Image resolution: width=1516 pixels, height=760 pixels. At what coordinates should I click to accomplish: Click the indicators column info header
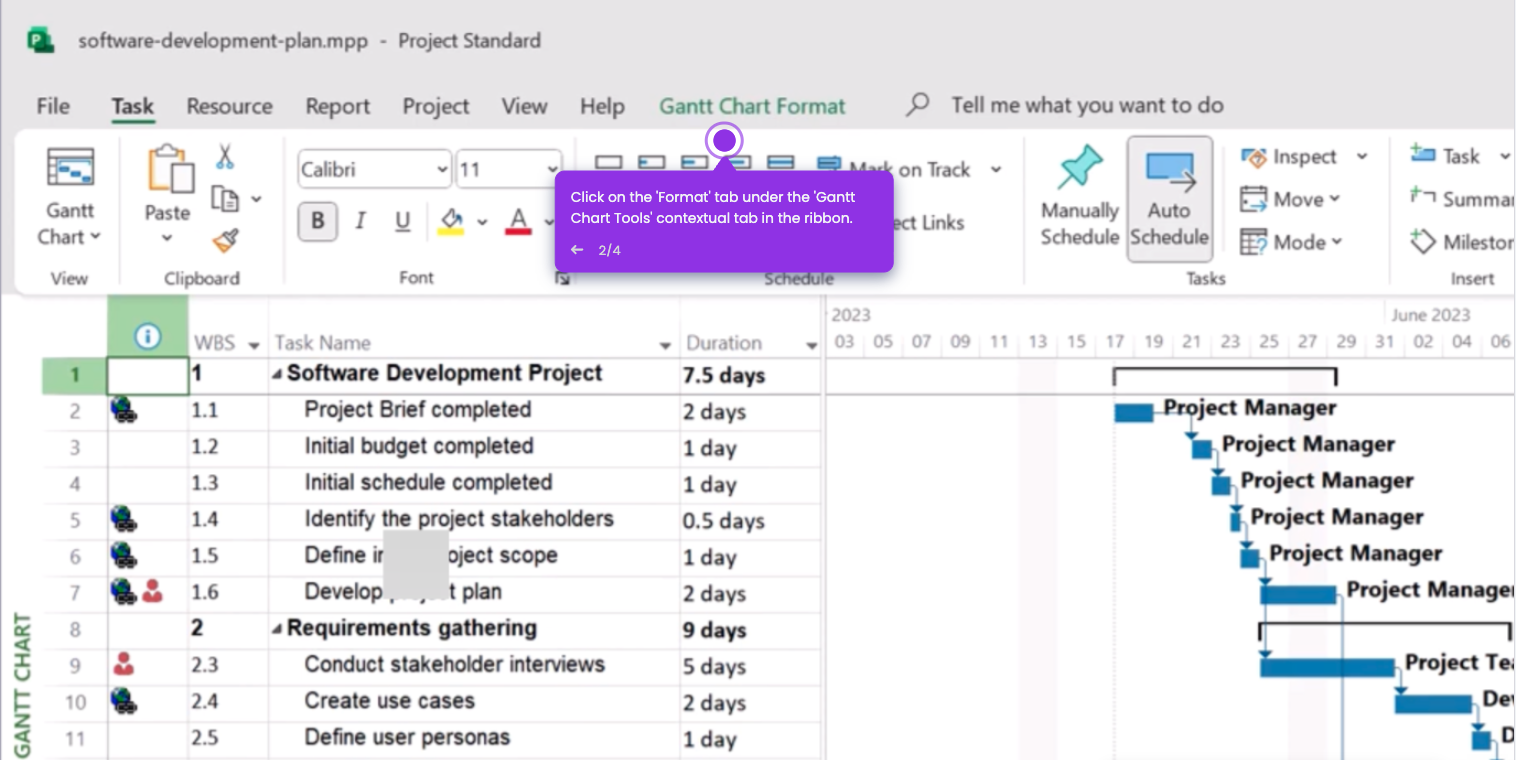point(147,337)
